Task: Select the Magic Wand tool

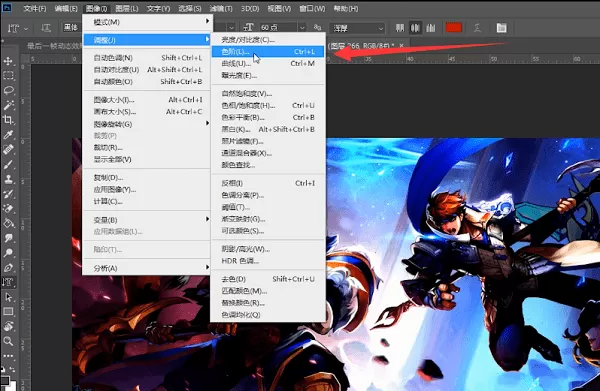Action: [x=8, y=105]
